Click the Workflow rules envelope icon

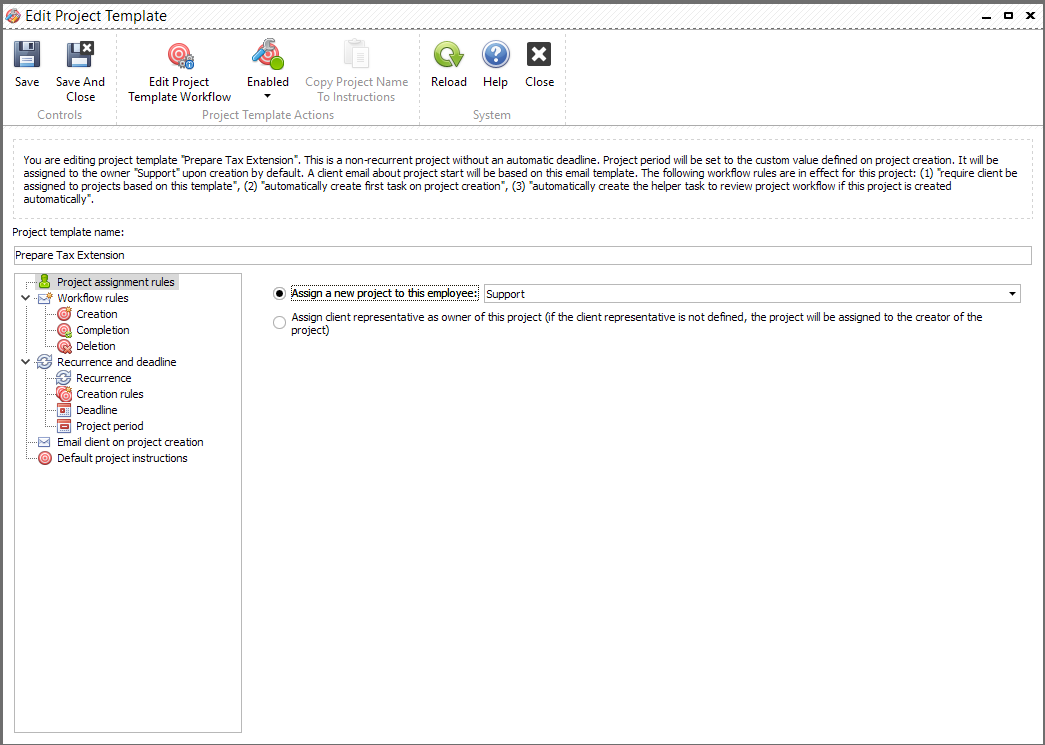45,298
